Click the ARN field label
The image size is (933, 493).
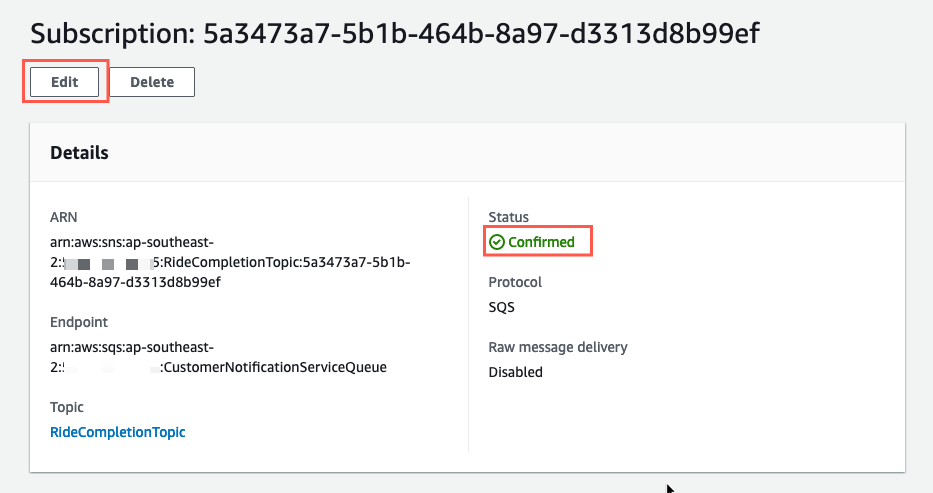point(64,217)
